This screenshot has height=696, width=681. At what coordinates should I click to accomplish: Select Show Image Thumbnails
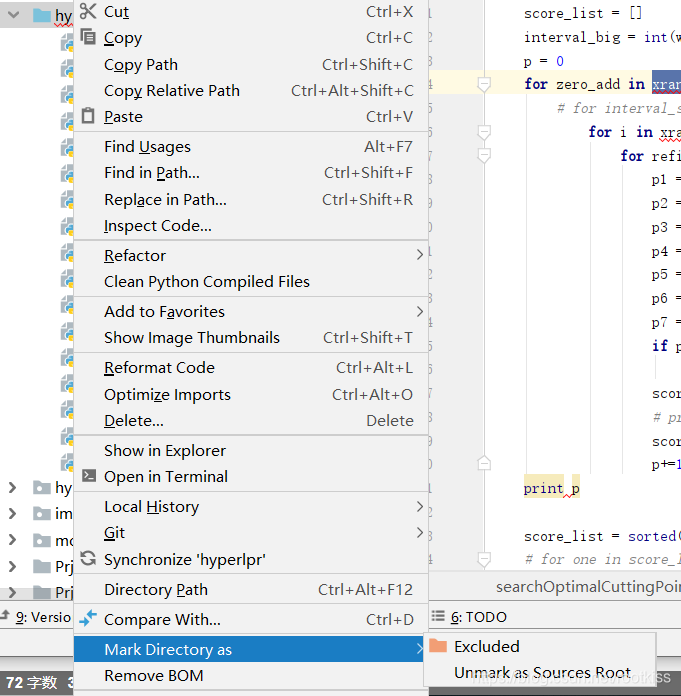click(251, 338)
